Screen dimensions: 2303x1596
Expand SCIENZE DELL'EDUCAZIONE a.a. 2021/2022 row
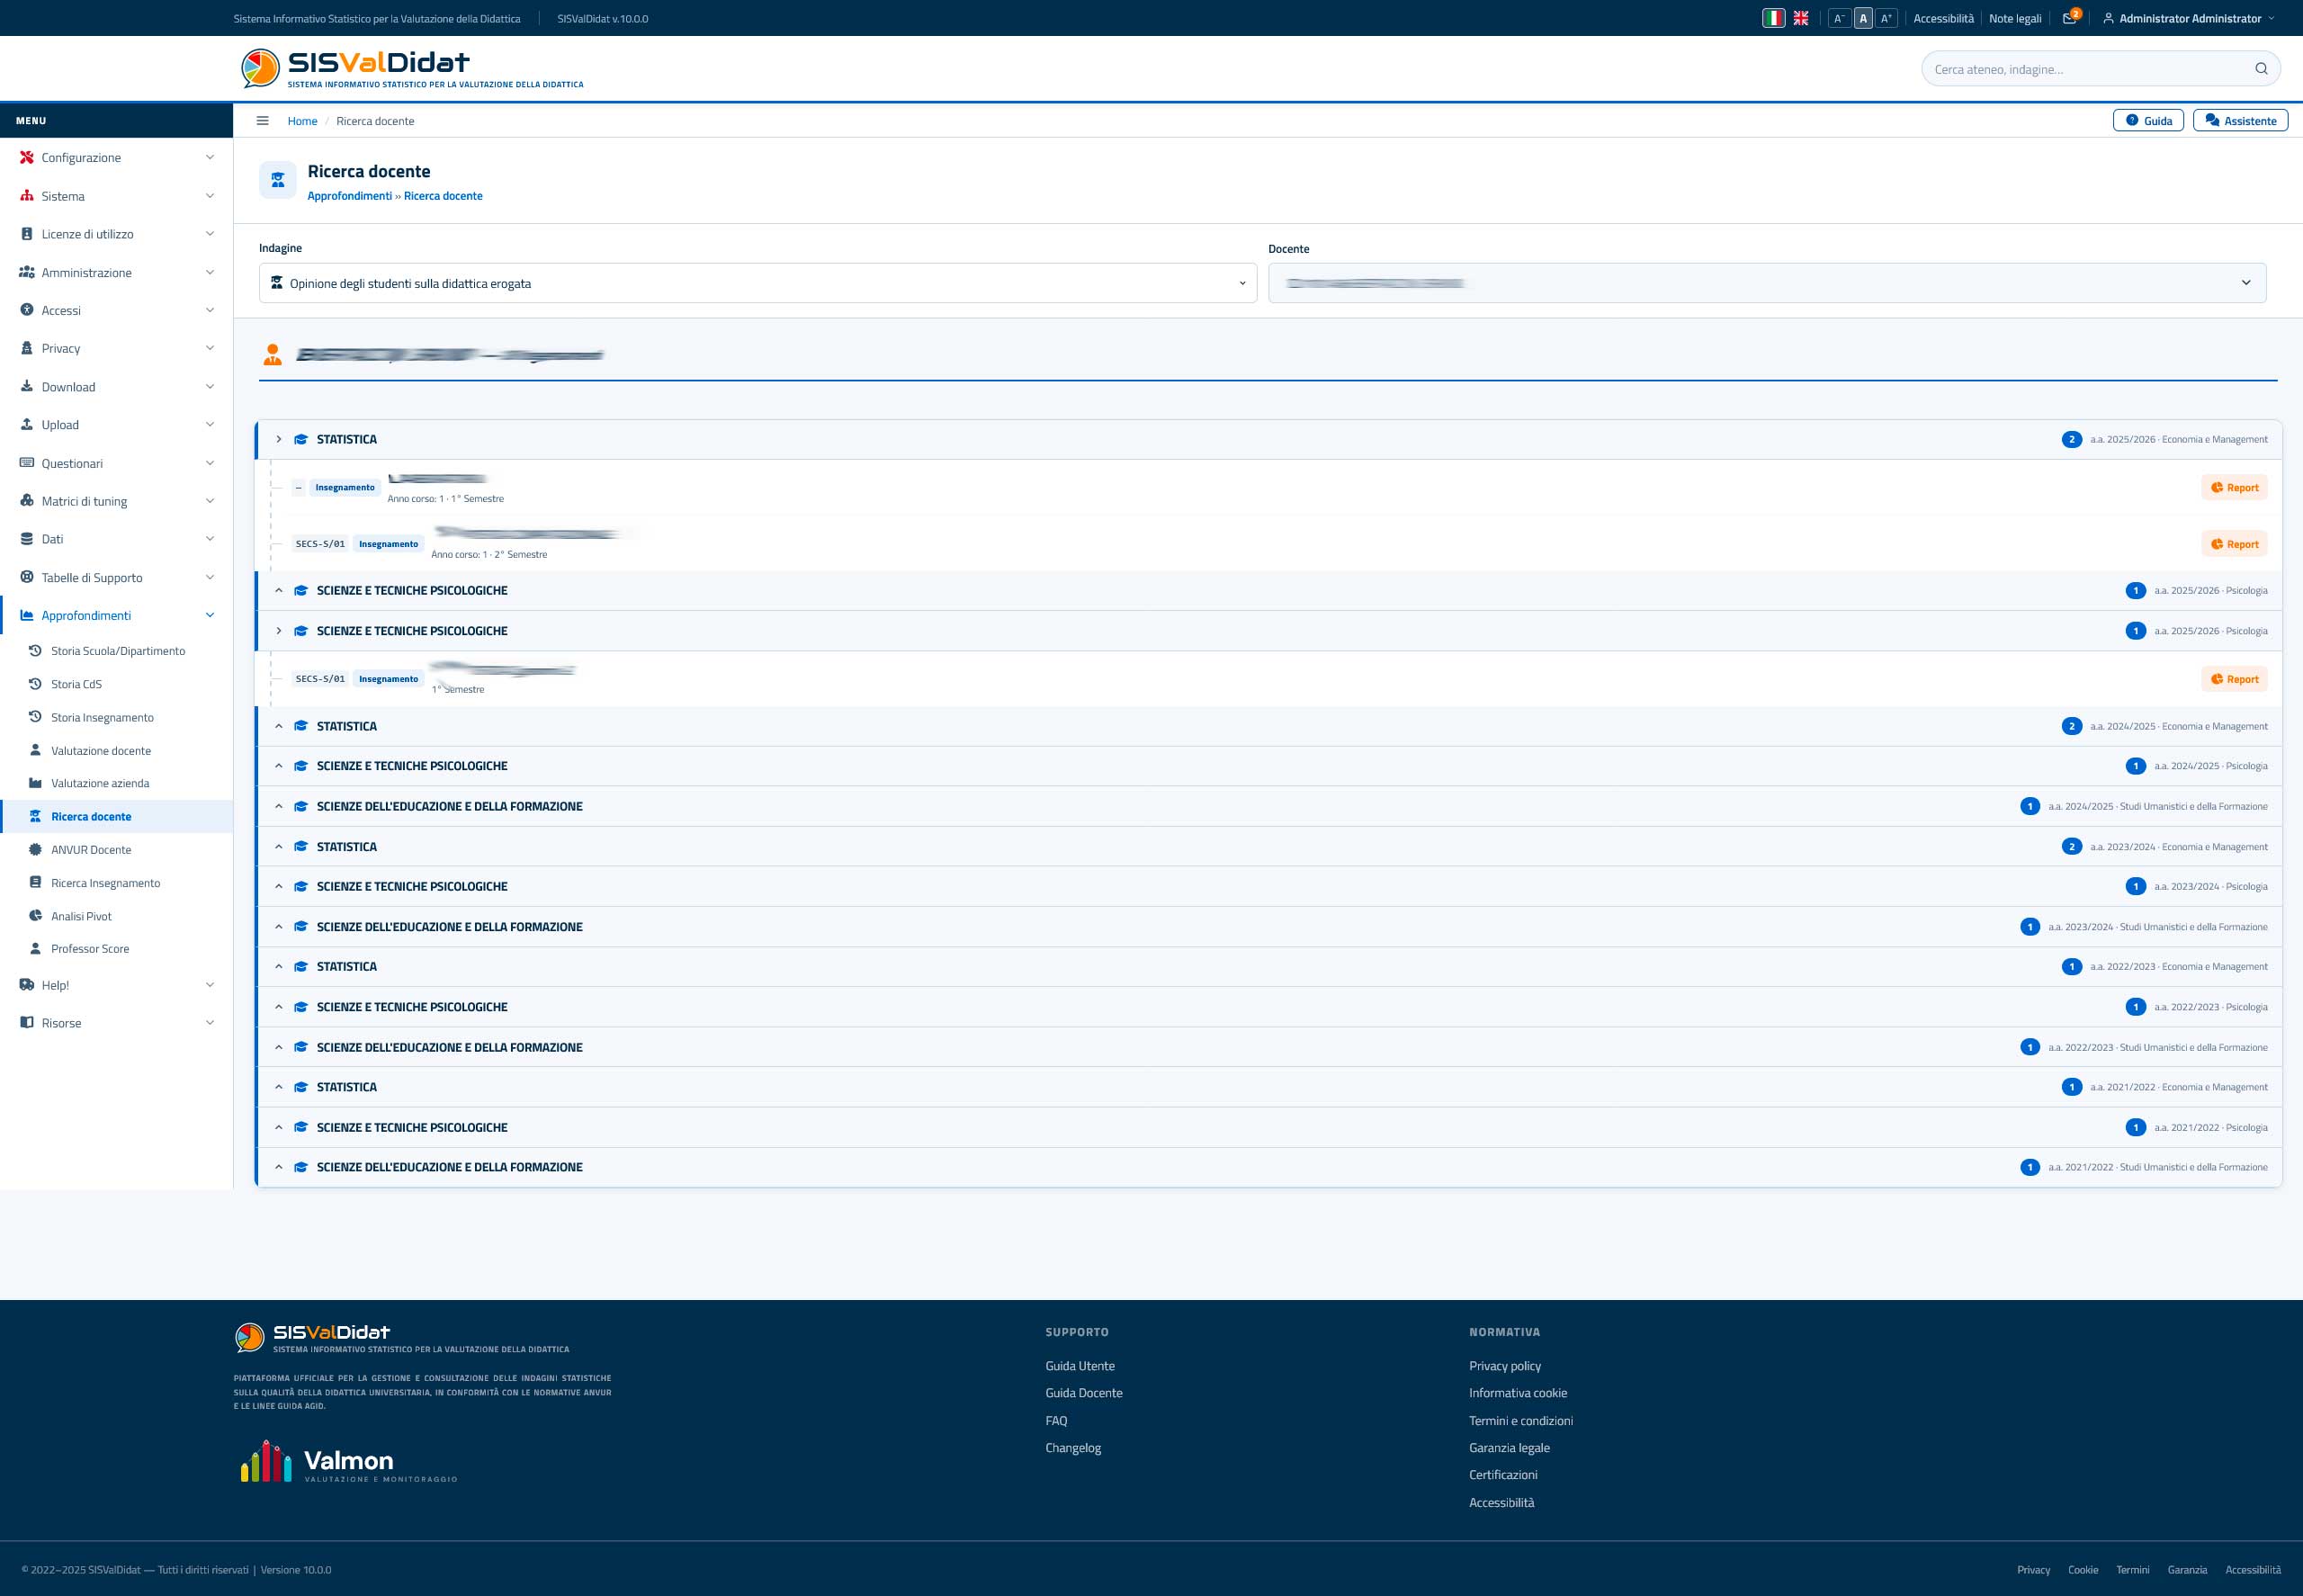[x=1269, y=1168]
